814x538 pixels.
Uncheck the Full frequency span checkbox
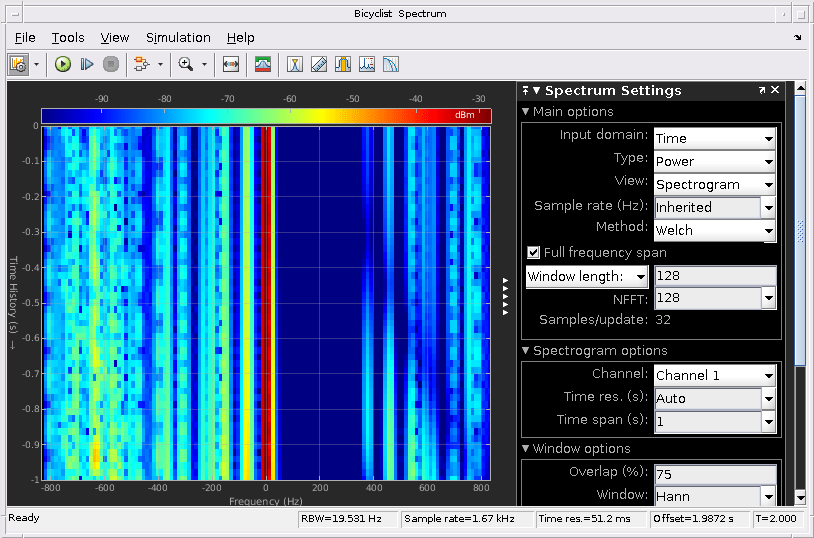click(534, 253)
